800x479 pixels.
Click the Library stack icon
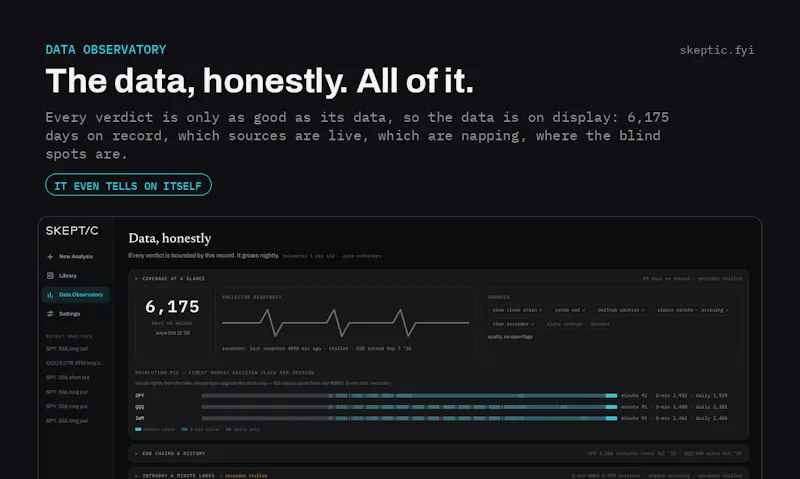[50, 275]
